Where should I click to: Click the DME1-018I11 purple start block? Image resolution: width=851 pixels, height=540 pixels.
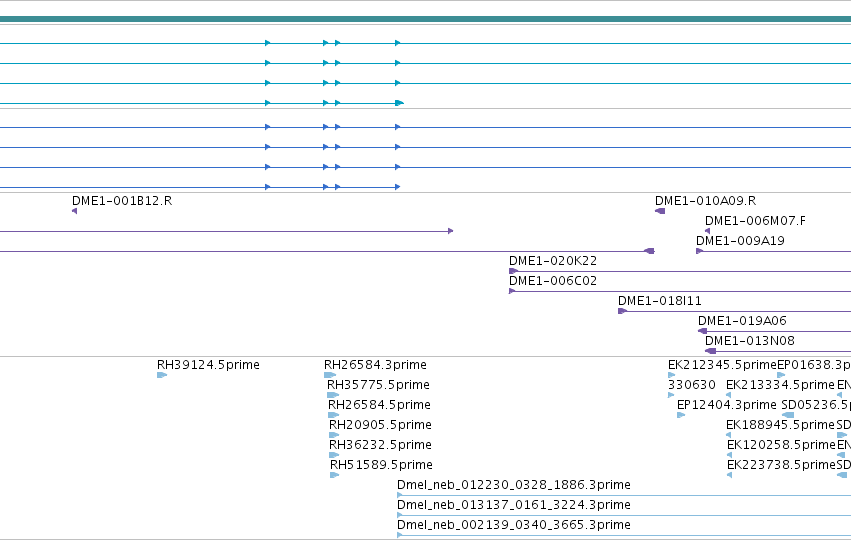click(623, 311)
